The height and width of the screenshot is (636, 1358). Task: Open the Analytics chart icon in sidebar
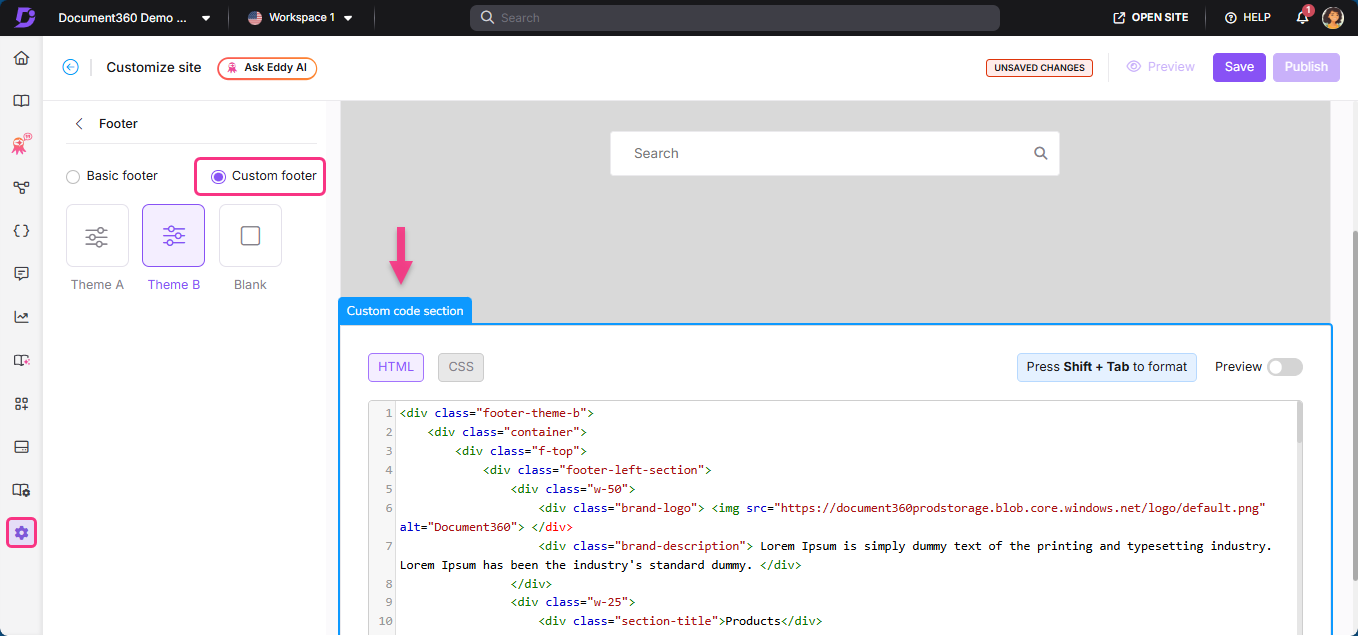pos(21,317)
